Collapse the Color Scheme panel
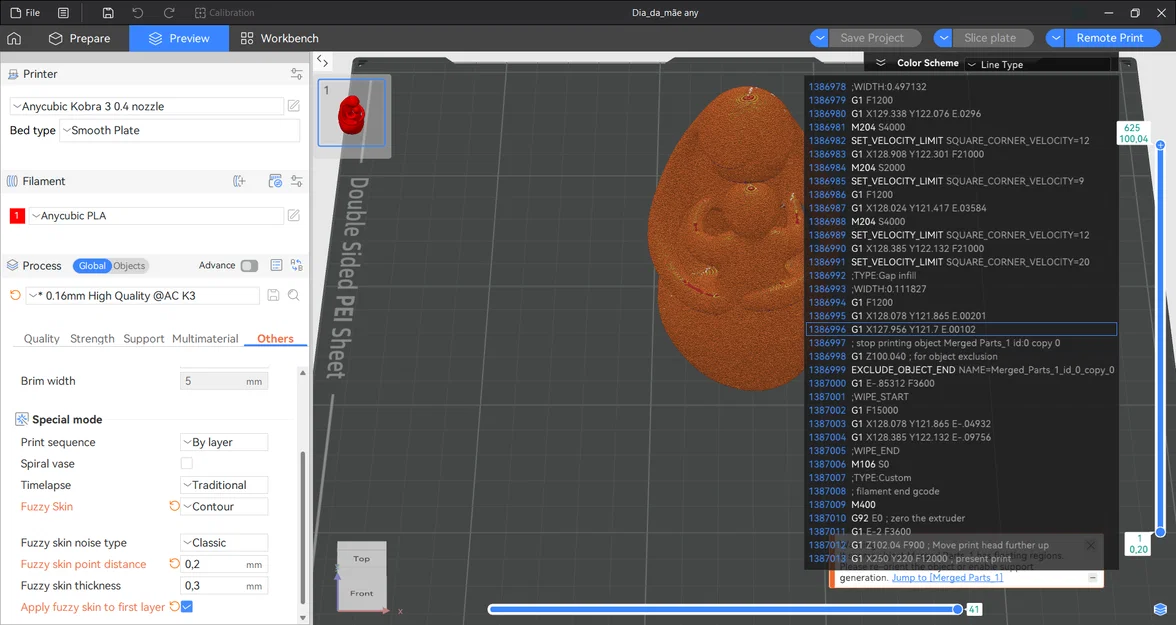Viewport: 1176px width, 625px height. (x=880, y=63)
